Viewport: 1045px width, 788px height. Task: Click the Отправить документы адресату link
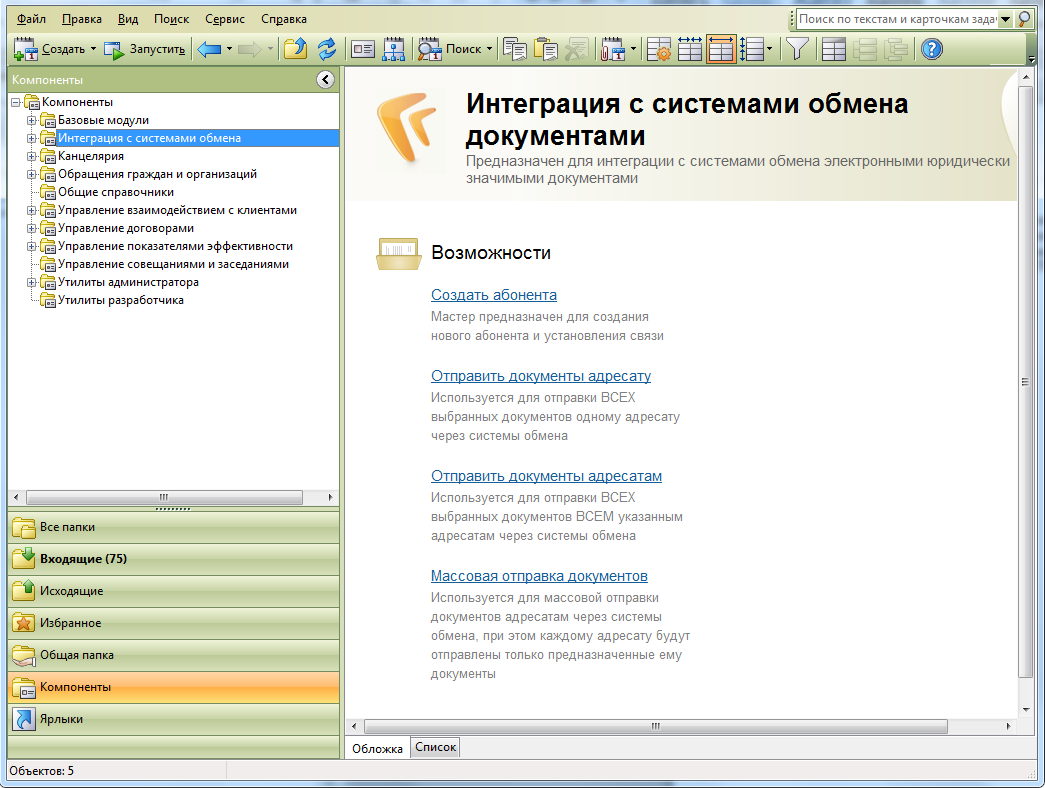pyautogui.click(x=540, y=376)
